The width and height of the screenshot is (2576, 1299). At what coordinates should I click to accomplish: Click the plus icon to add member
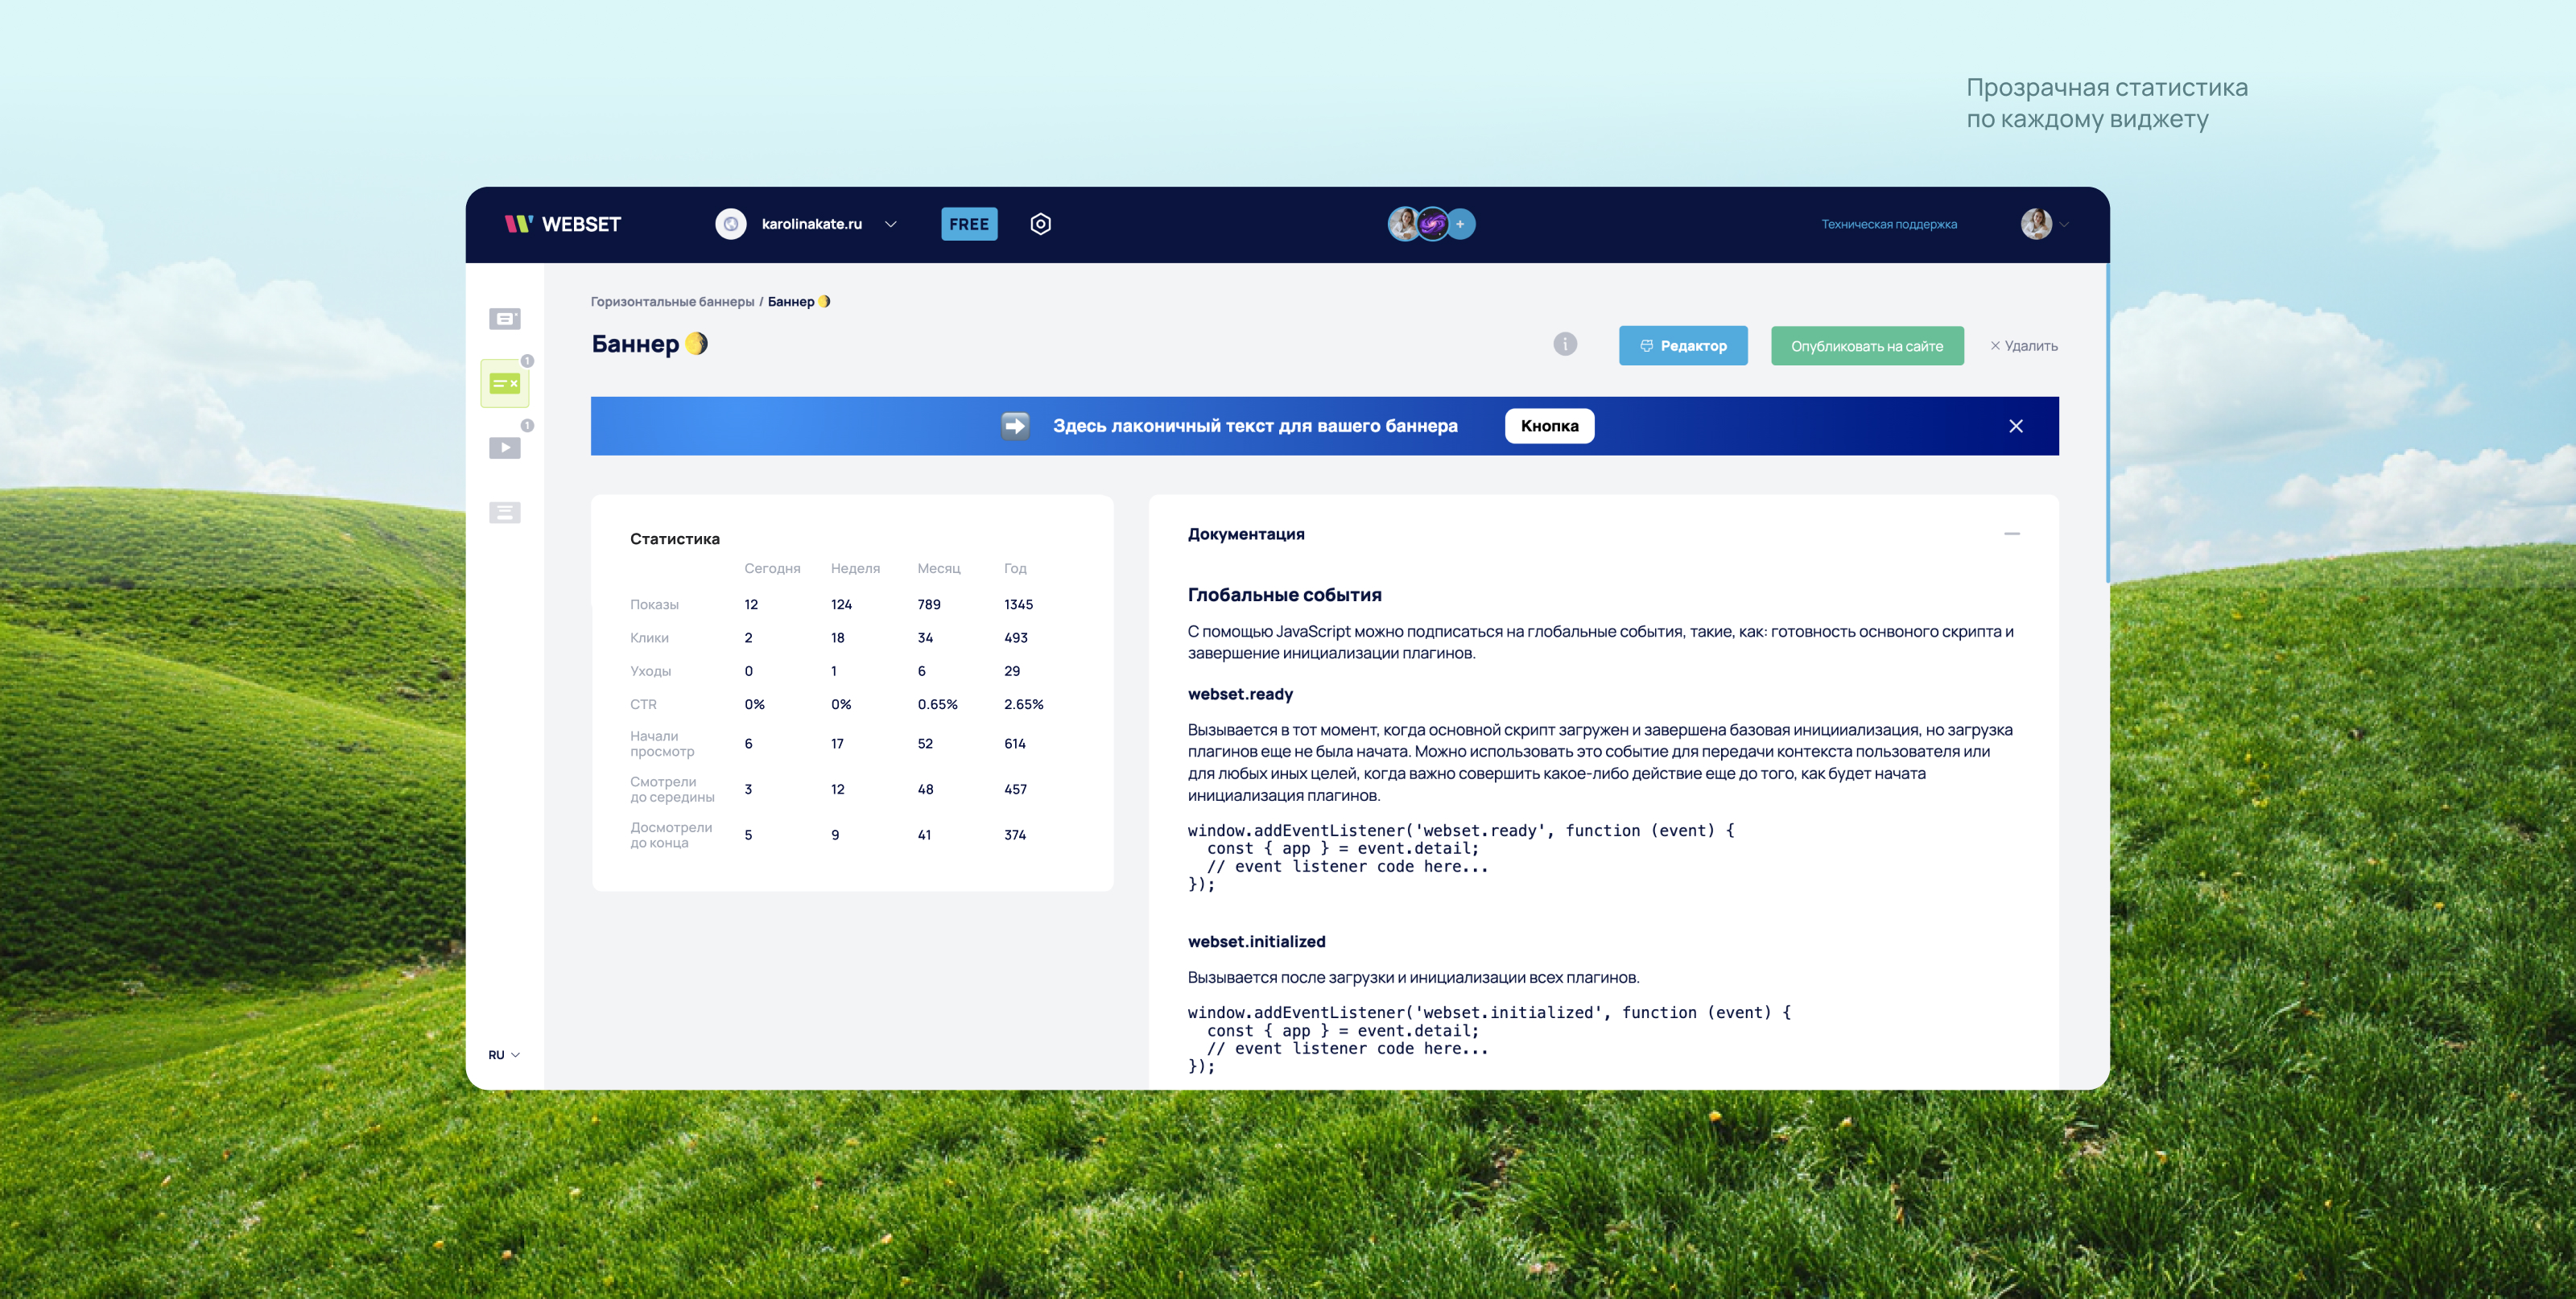coord(1460,224)
